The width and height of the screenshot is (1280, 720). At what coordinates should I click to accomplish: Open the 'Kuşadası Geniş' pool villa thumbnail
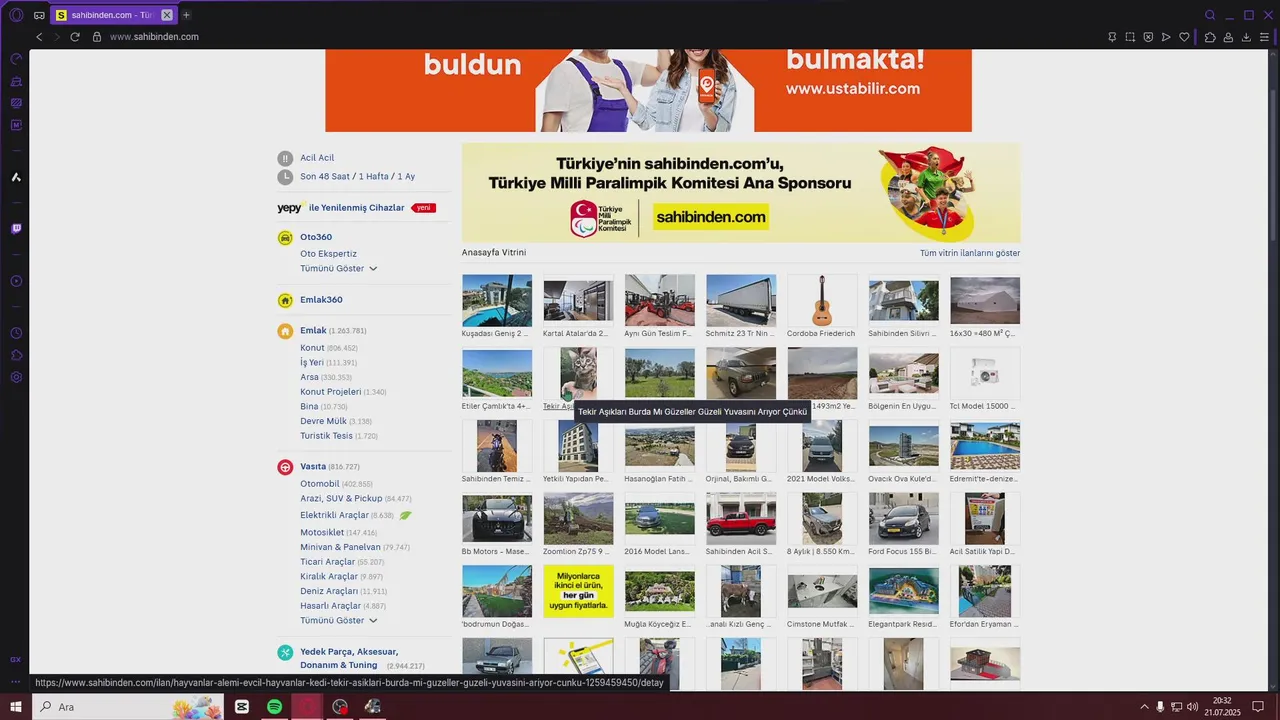pos(497,300)
